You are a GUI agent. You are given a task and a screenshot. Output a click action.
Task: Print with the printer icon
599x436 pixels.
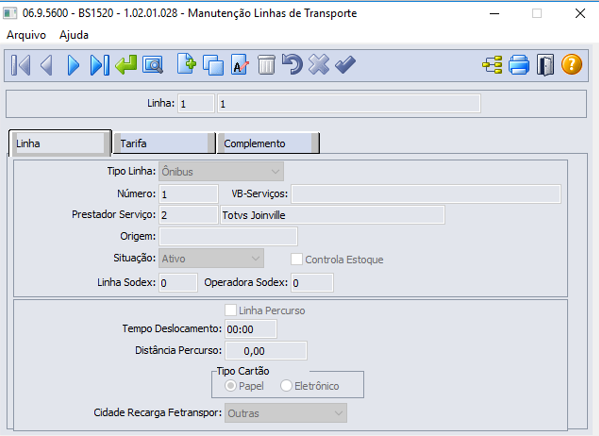(x=519, y=65)
